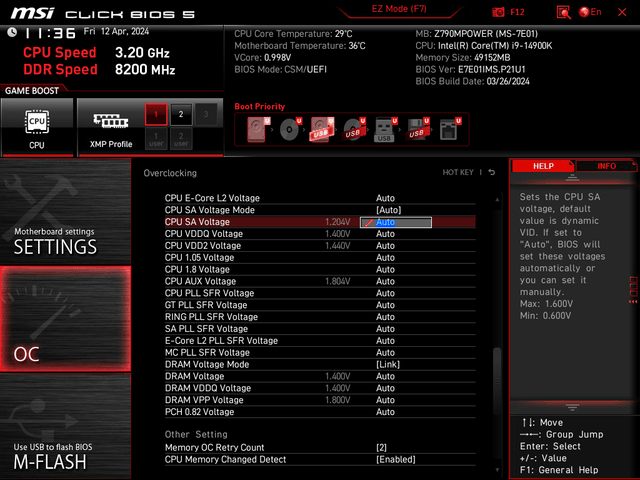The height and width of the screenshot is (480, 640).
Task: Click the PCH 0.82 Voltage row
Action: (x=320, y=412)
